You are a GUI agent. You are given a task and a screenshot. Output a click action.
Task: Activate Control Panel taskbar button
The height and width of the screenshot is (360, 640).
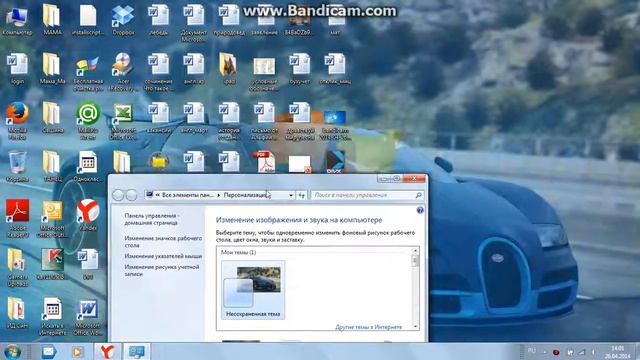[x=136, y=351]
